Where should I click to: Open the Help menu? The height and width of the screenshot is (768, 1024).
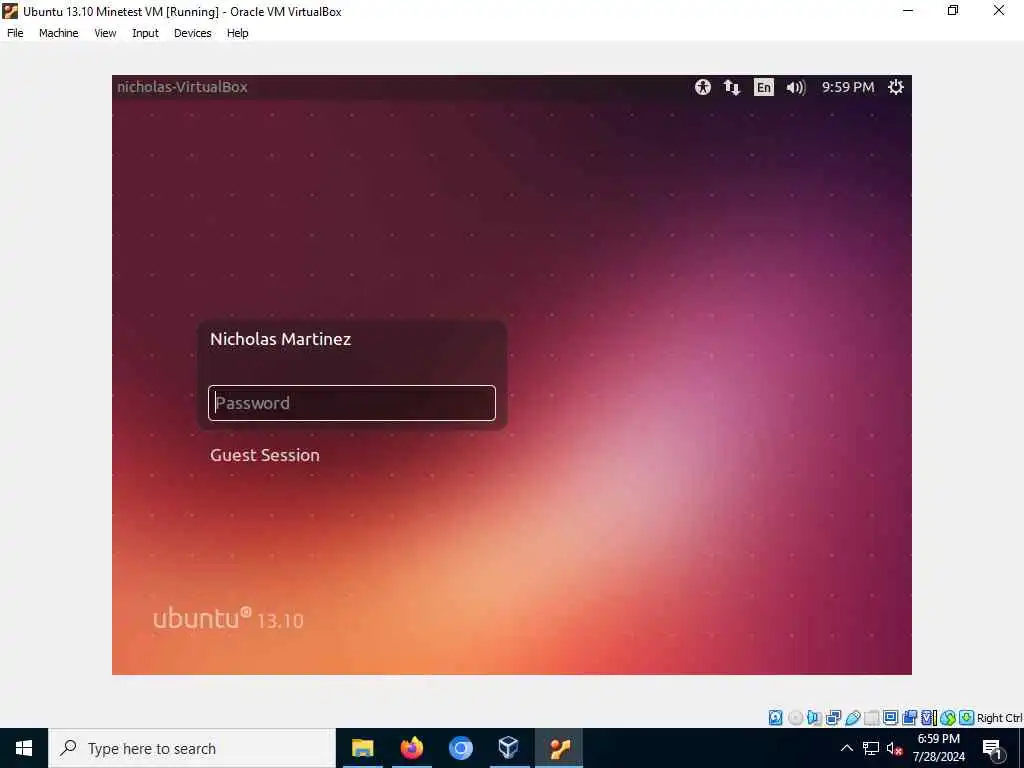point(238,33)
